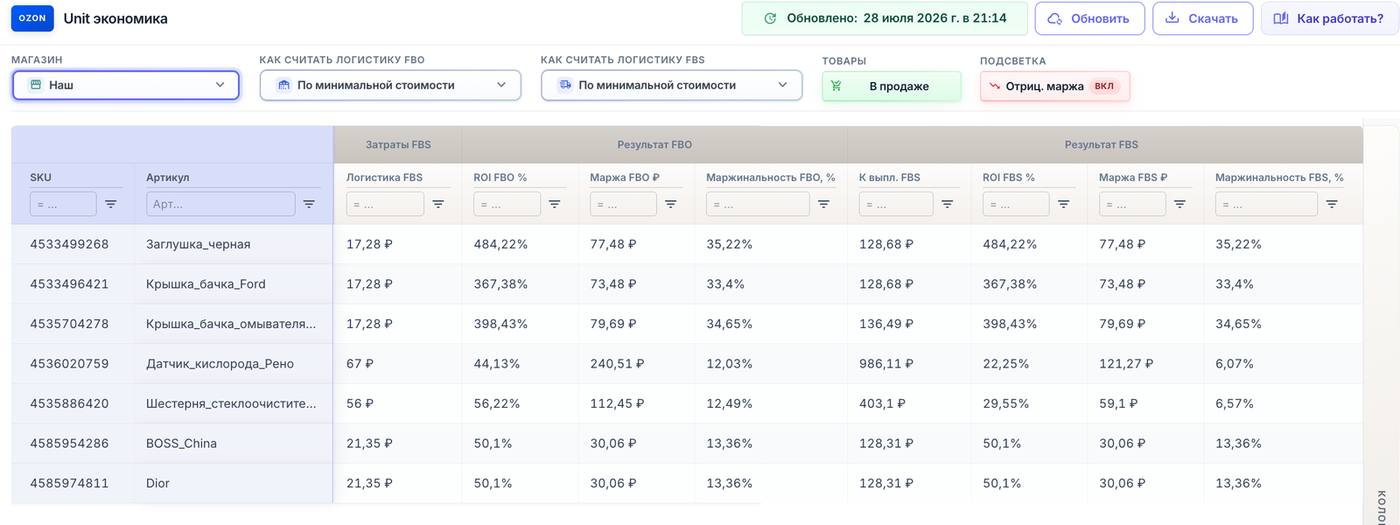The image size is (1400, 525).
Task: Open the Магазин dropdown showing Наш
Action: [x=126, y=85]
